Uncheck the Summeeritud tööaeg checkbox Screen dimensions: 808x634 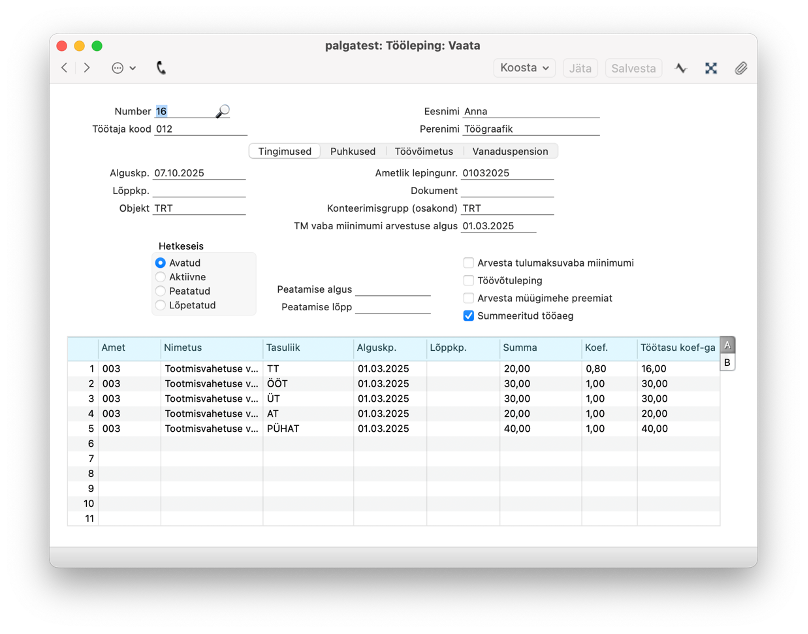click(x=468, y=315)
